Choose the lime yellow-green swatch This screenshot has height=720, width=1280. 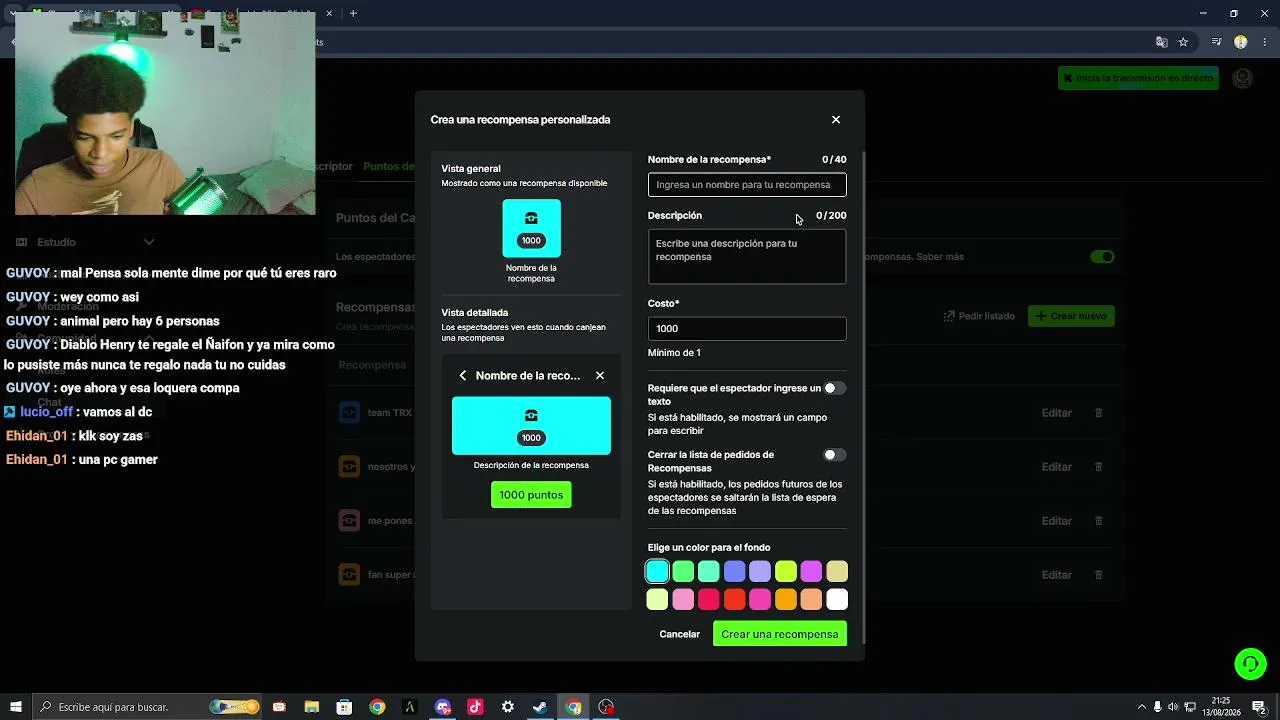point(786,571)
